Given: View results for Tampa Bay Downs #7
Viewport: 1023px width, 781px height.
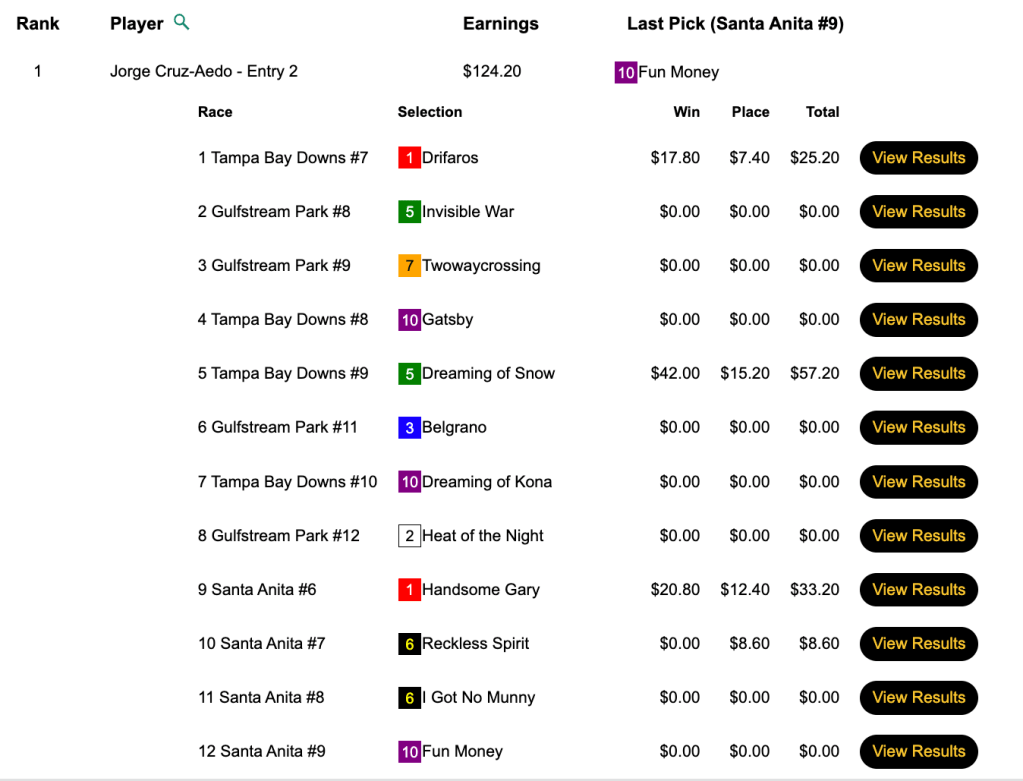Looking at the screenshot, I should pyautogui.click(x=918, y=158).
